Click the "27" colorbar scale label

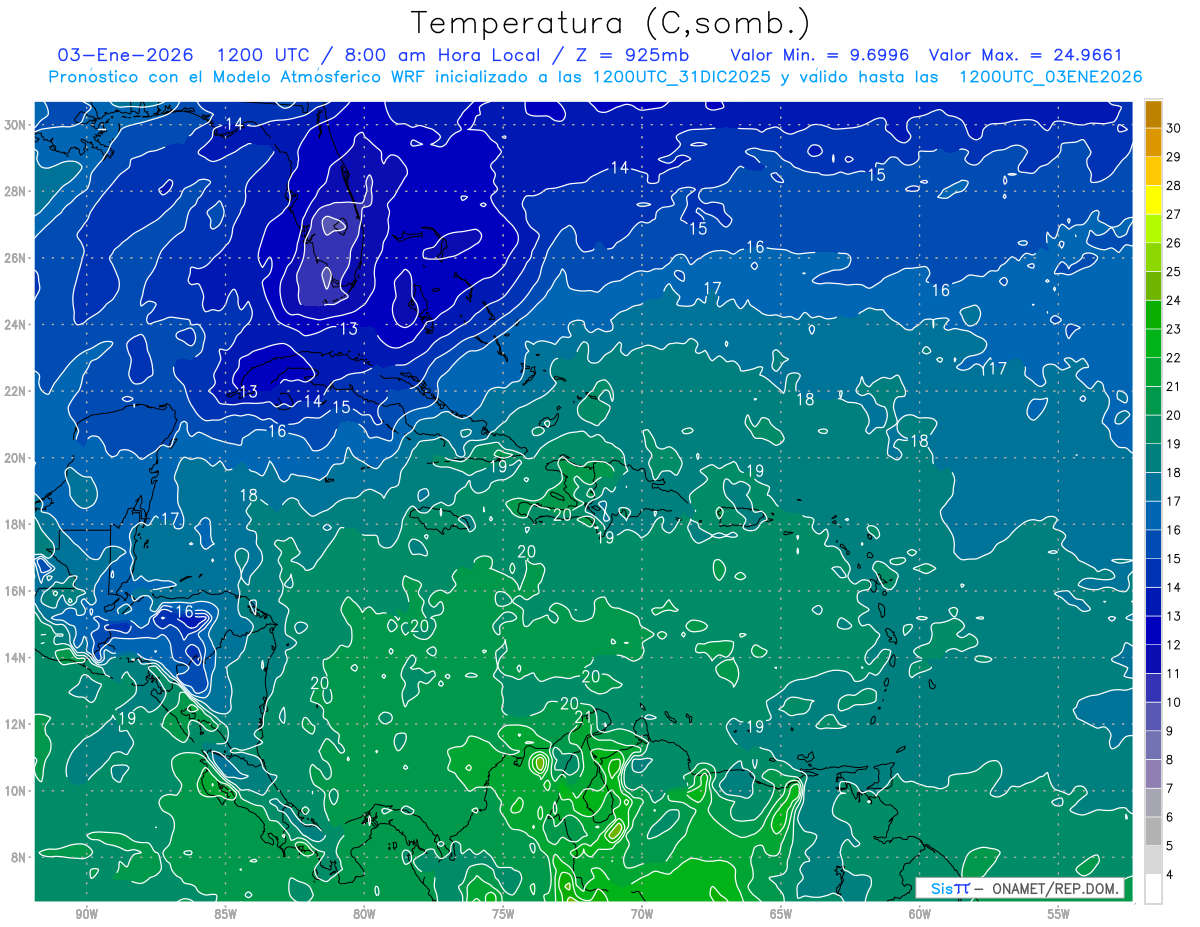(1174, 214)
